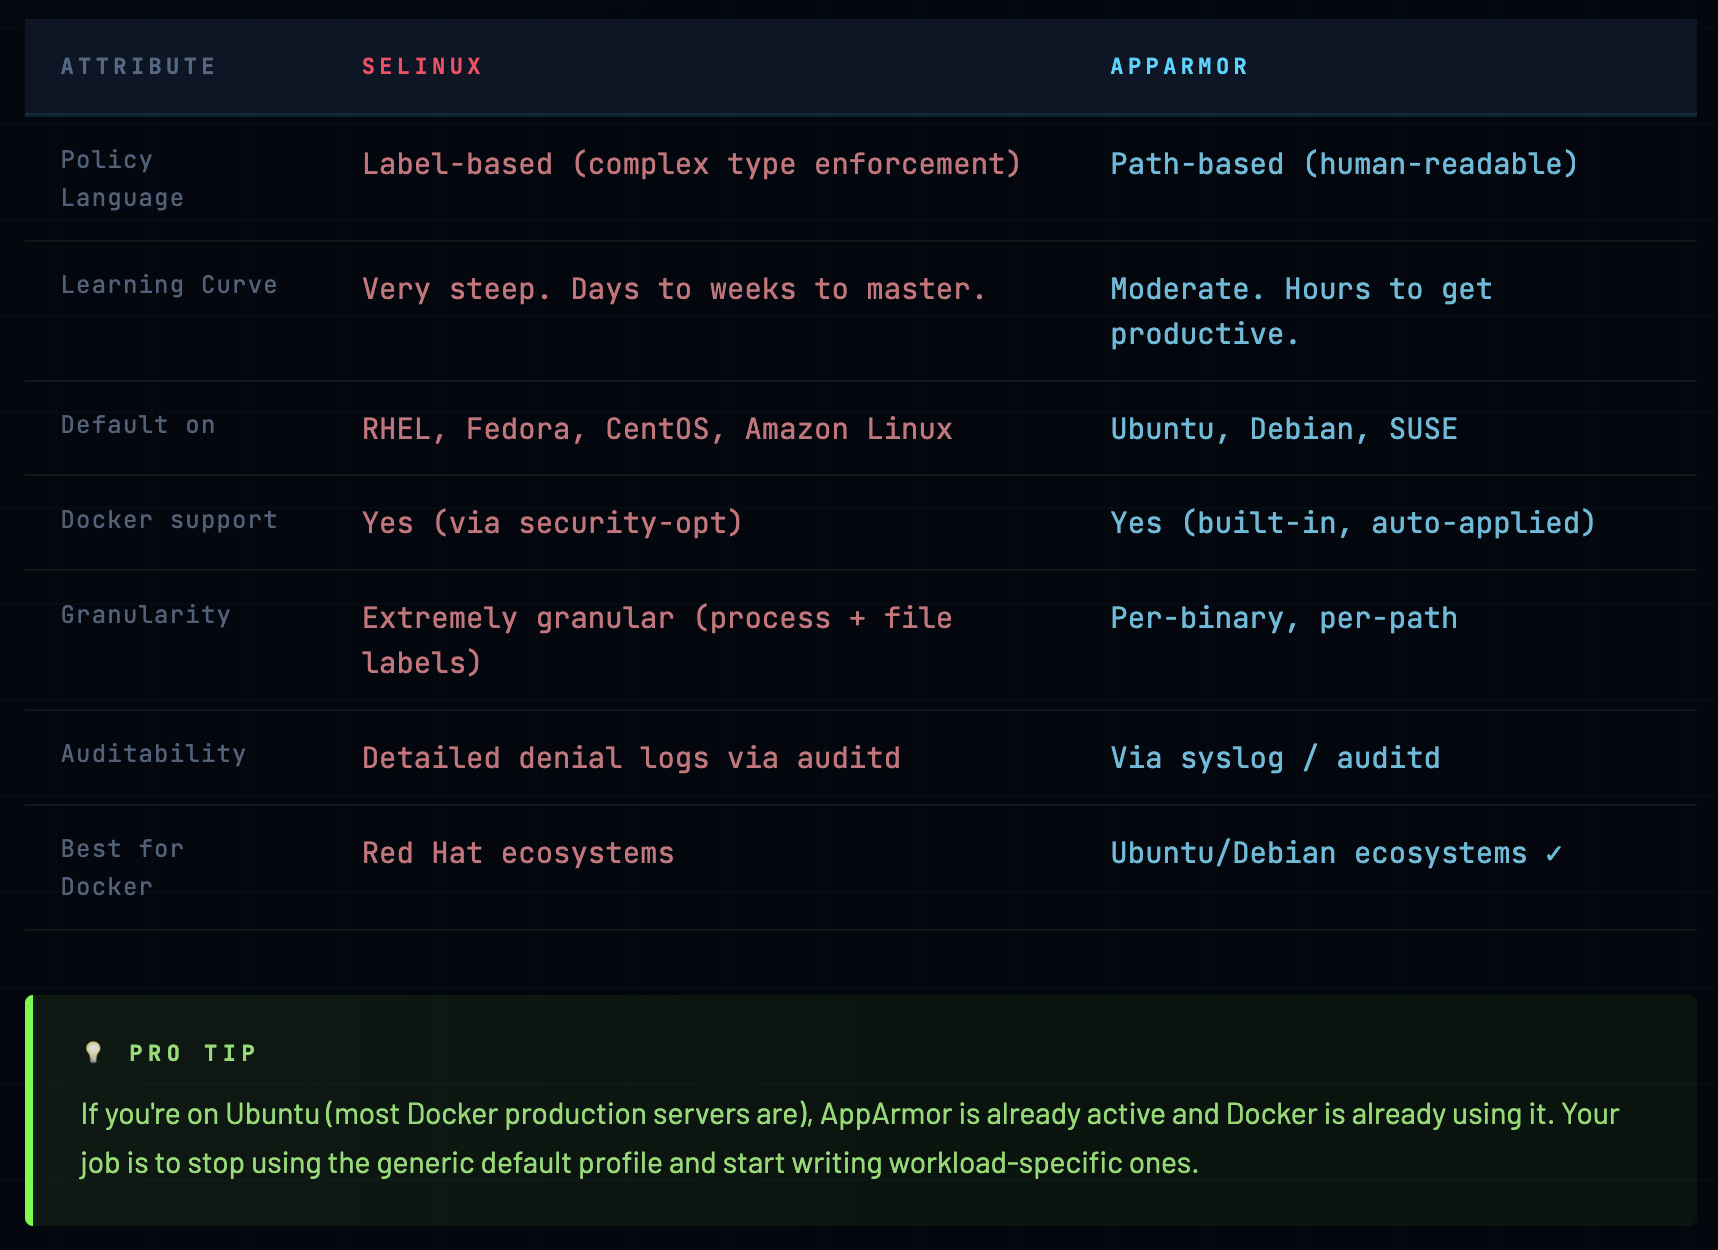Enable the Ubuntu/Debian ecosystems option
Viewport: 1718px width, 1250px height.
coord(1316,852)
